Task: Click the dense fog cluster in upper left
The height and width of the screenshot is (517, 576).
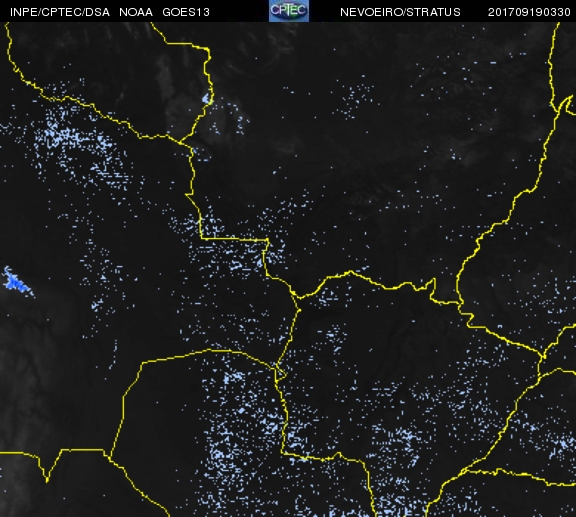Action: point(73,138)
